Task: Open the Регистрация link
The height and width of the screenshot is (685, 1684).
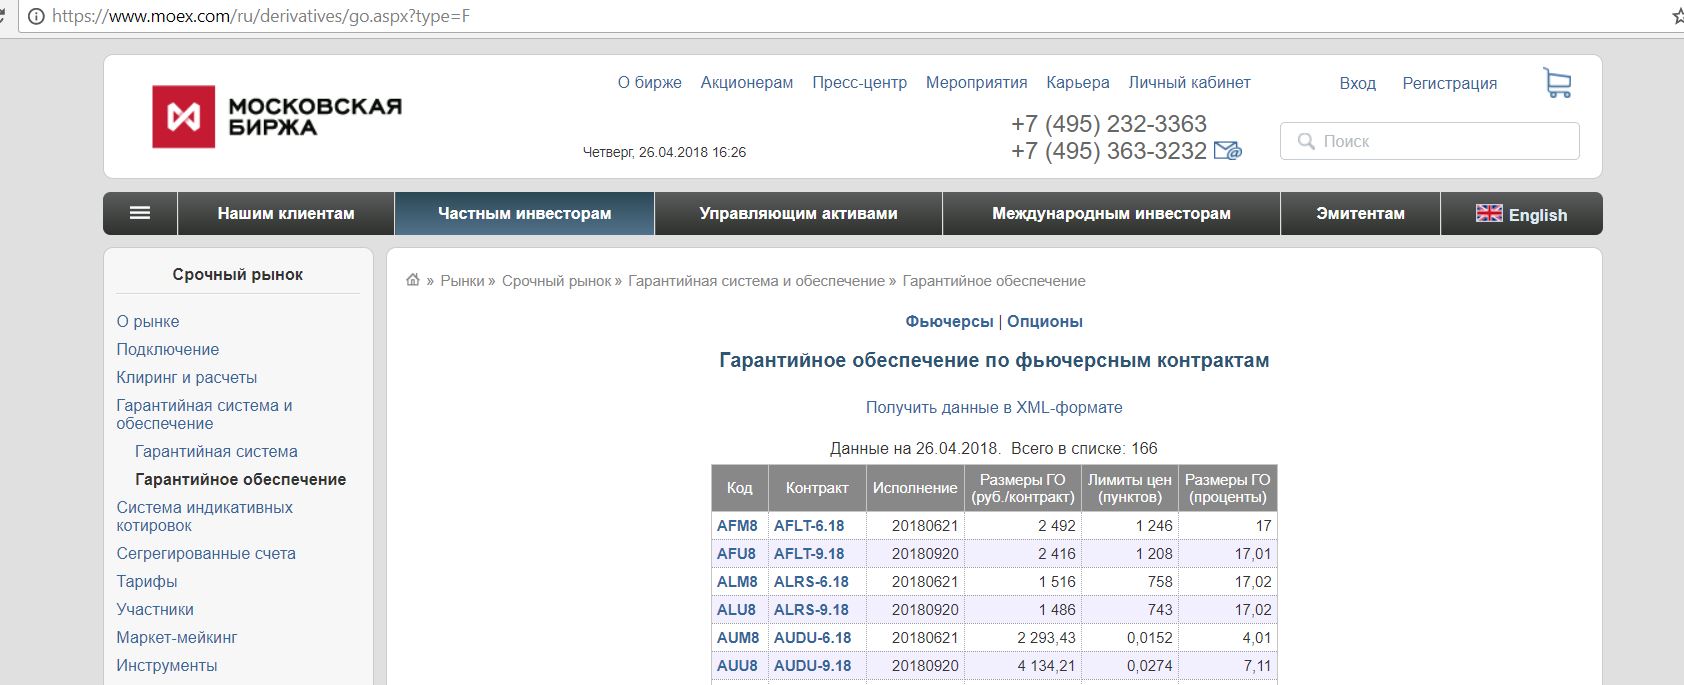Action: coord(1449,84)
